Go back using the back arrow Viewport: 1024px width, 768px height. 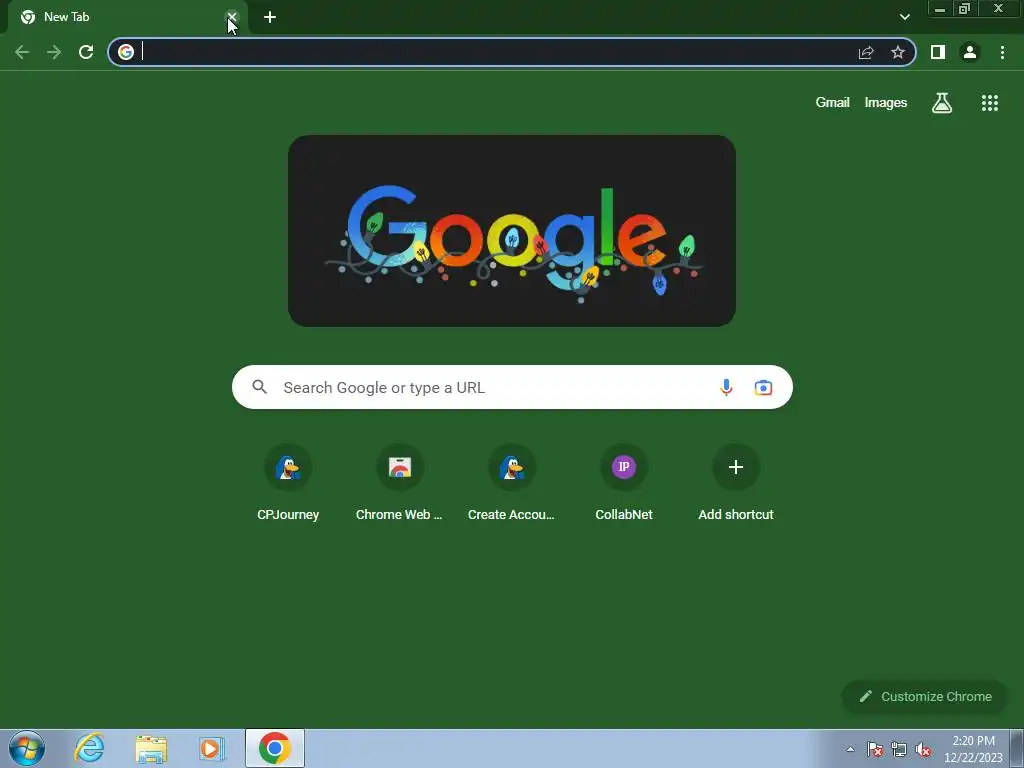[22, 52]
